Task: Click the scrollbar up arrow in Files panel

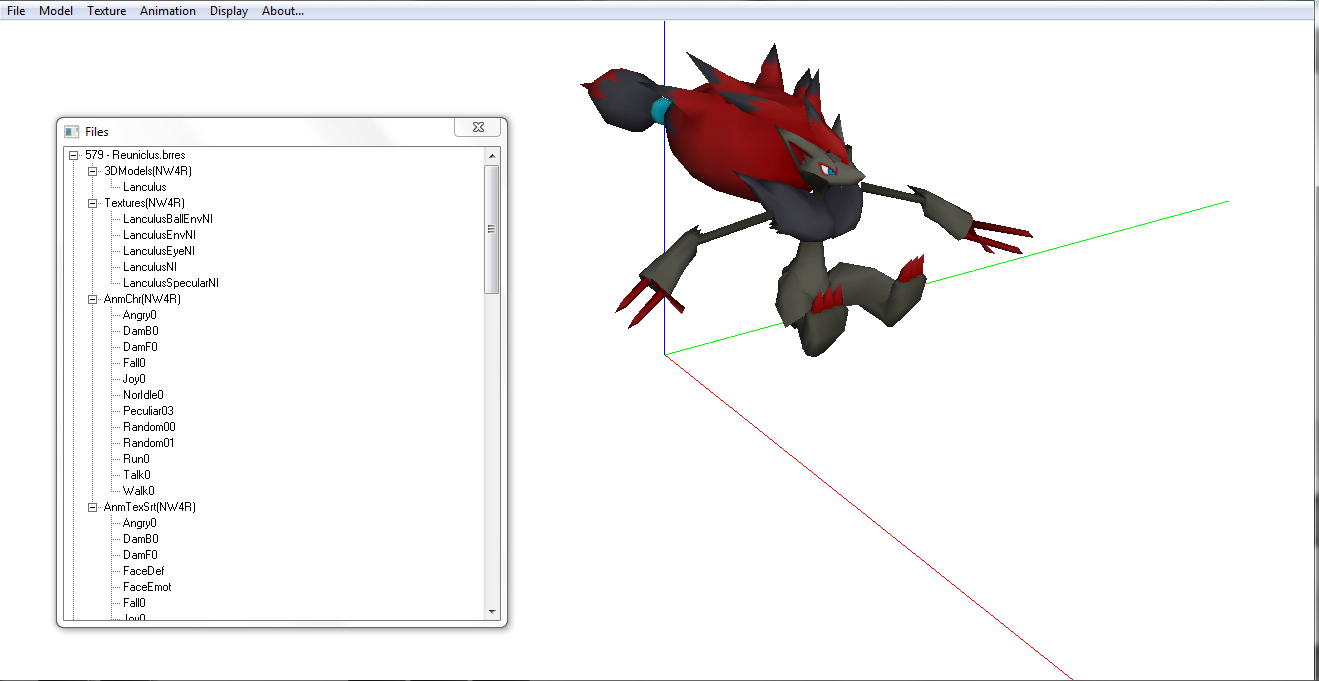Action: pos(491,156)
